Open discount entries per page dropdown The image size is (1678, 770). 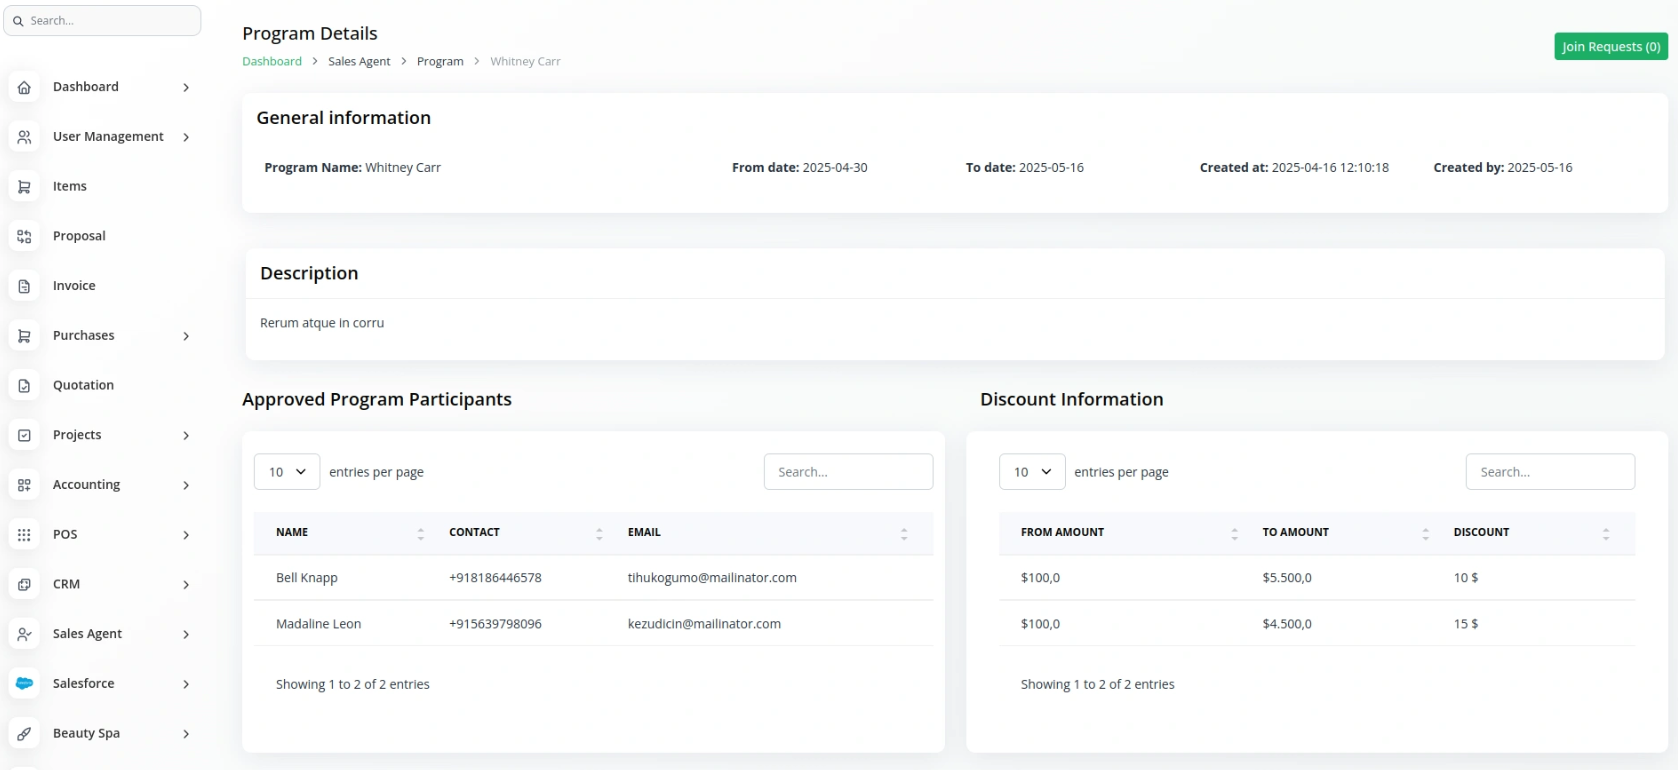tap(1032, 472)
